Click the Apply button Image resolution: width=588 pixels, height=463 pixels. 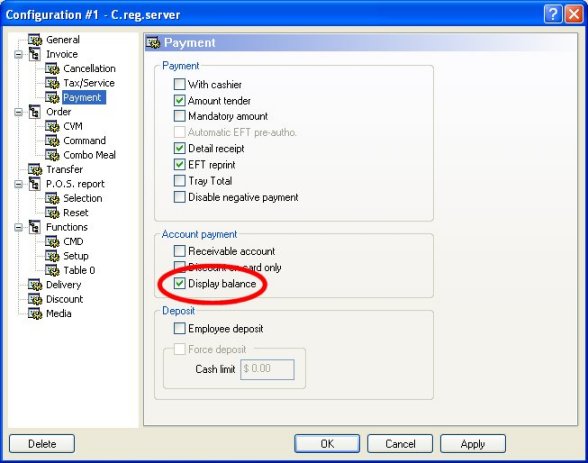[472, 444]
